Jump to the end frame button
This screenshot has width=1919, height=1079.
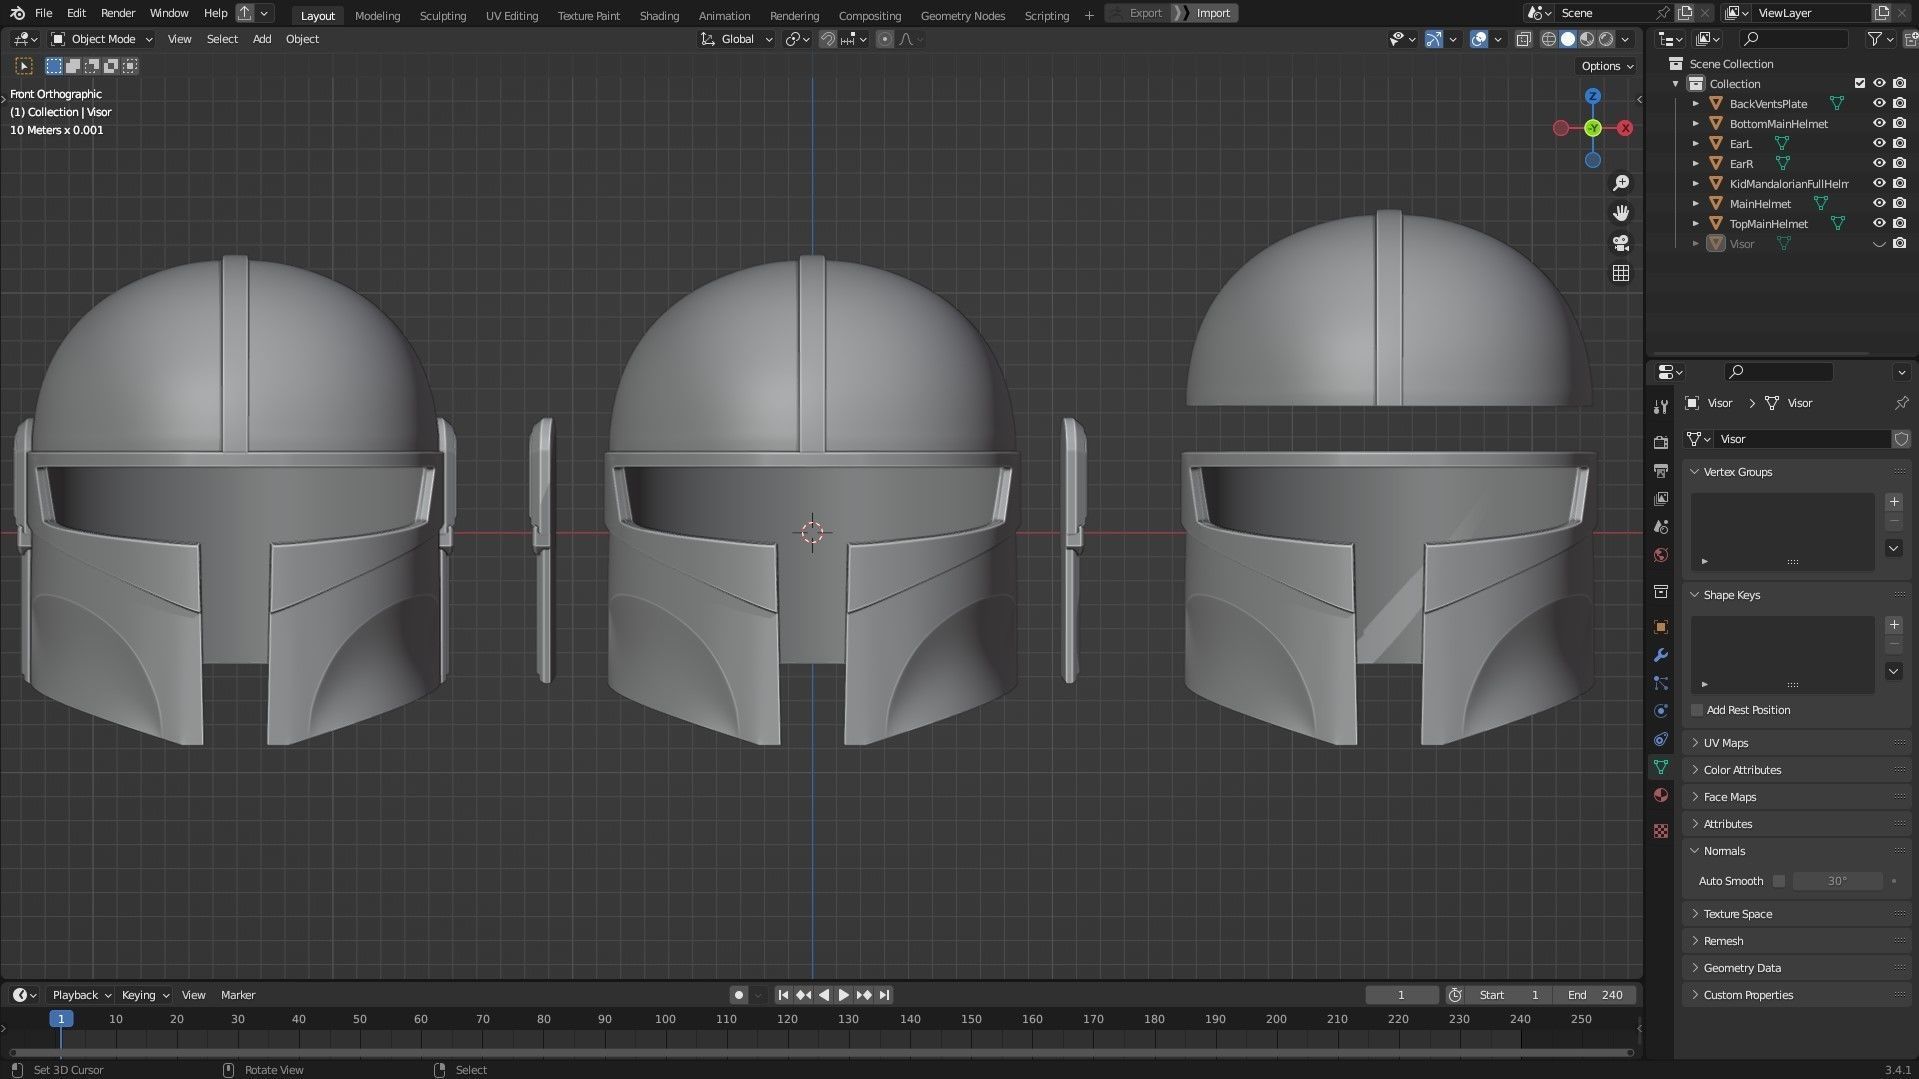tap(884, 995)
